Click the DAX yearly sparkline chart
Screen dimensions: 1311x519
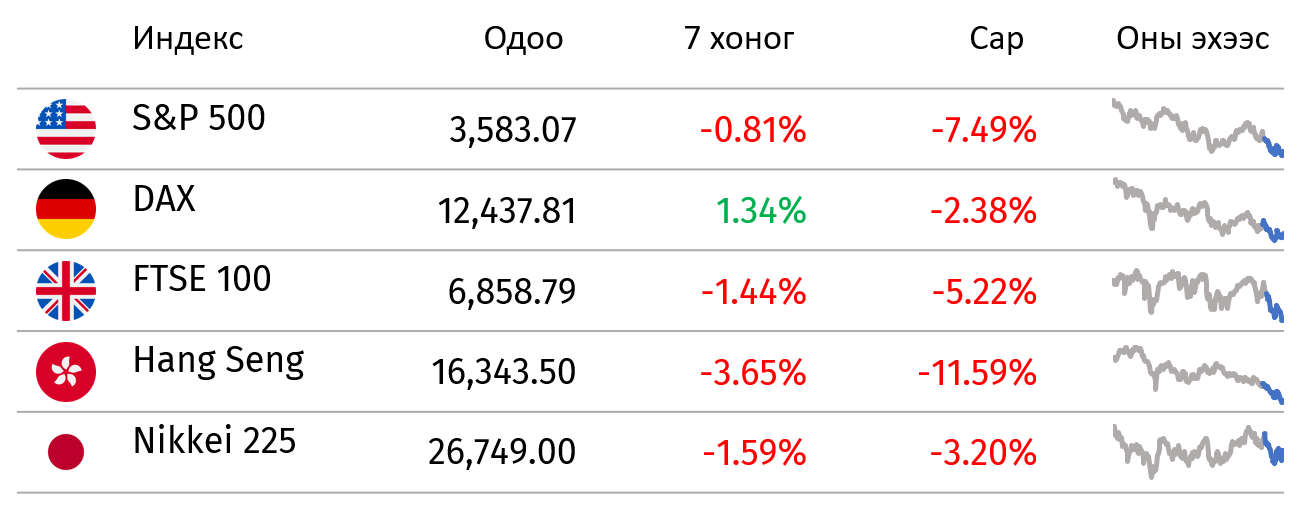point(1198,209)
